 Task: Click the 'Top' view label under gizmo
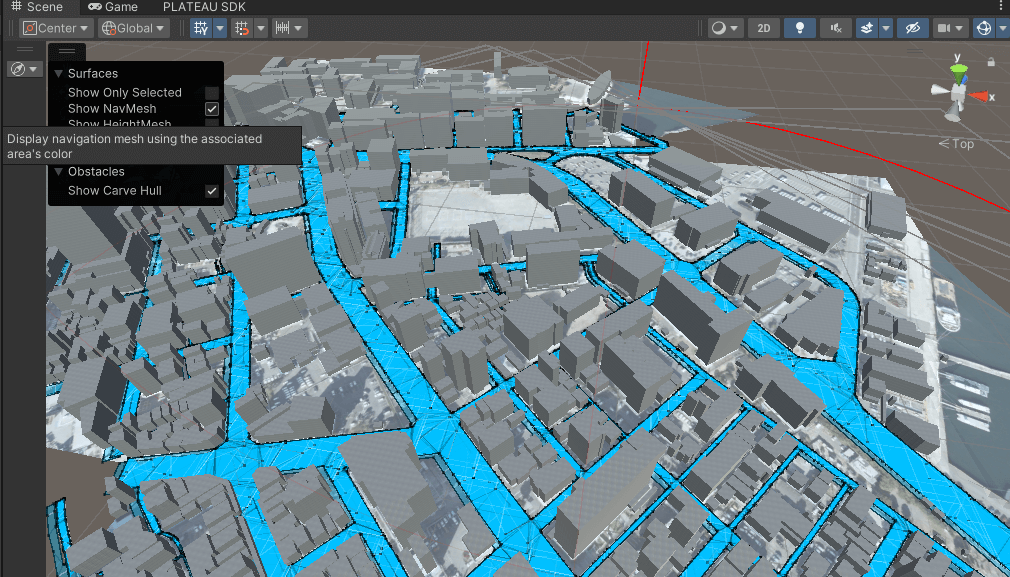pyautogui.click(x=963, y=144)
